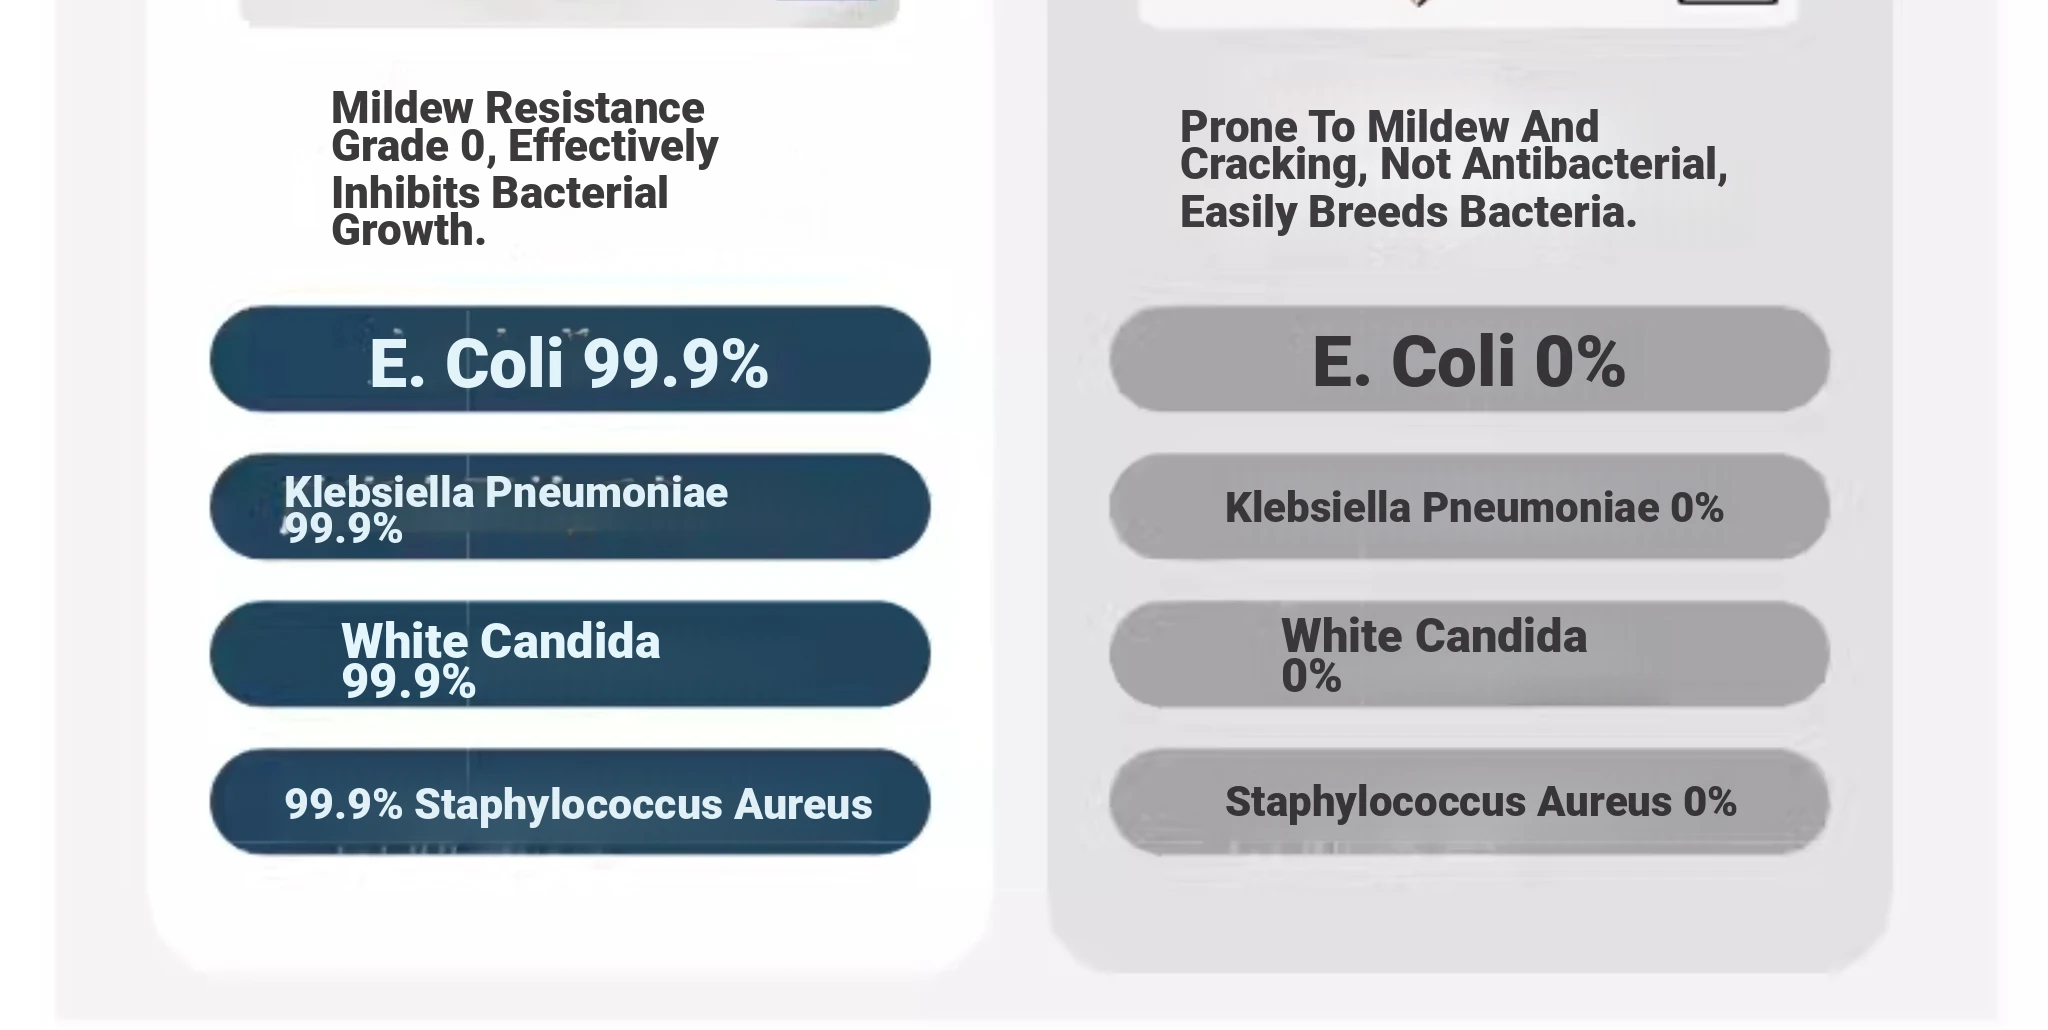Click the product image above Mildew Resistance text
Image resolution: width=2048 pixels, height=1030 pixels.
[x=569, y=12]
